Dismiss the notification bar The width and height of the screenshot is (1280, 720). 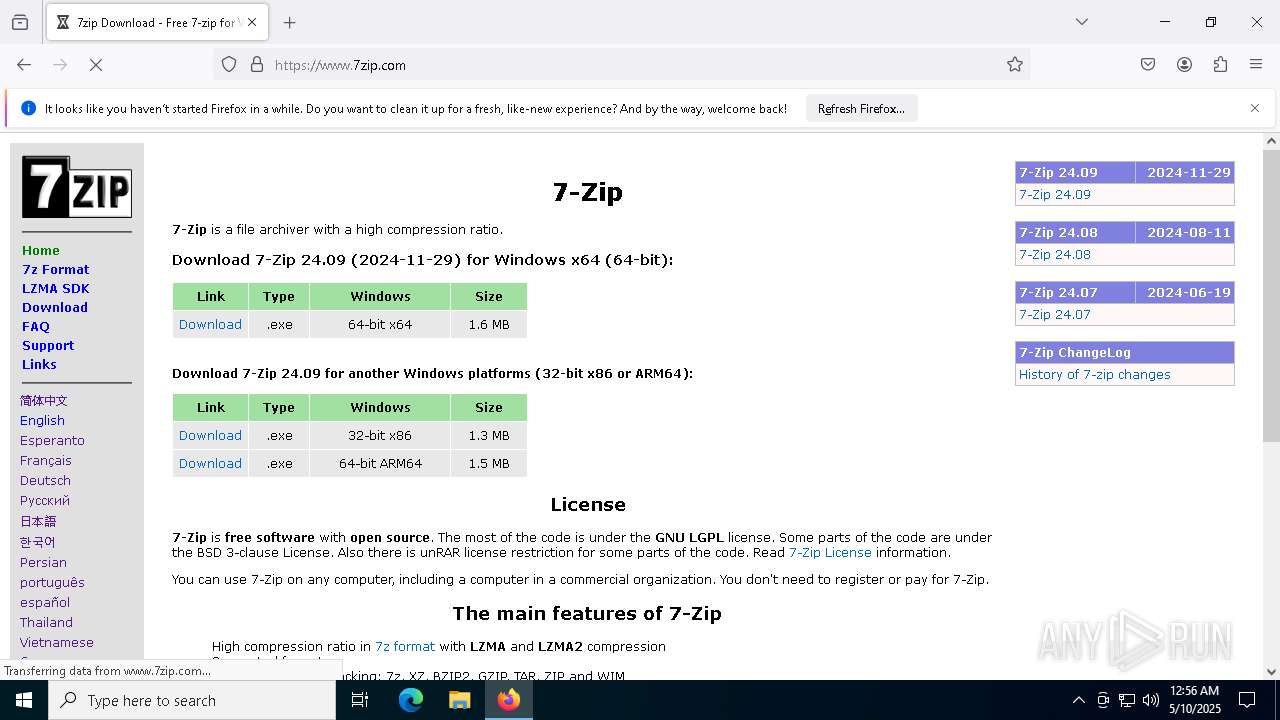coord(1255,108)
